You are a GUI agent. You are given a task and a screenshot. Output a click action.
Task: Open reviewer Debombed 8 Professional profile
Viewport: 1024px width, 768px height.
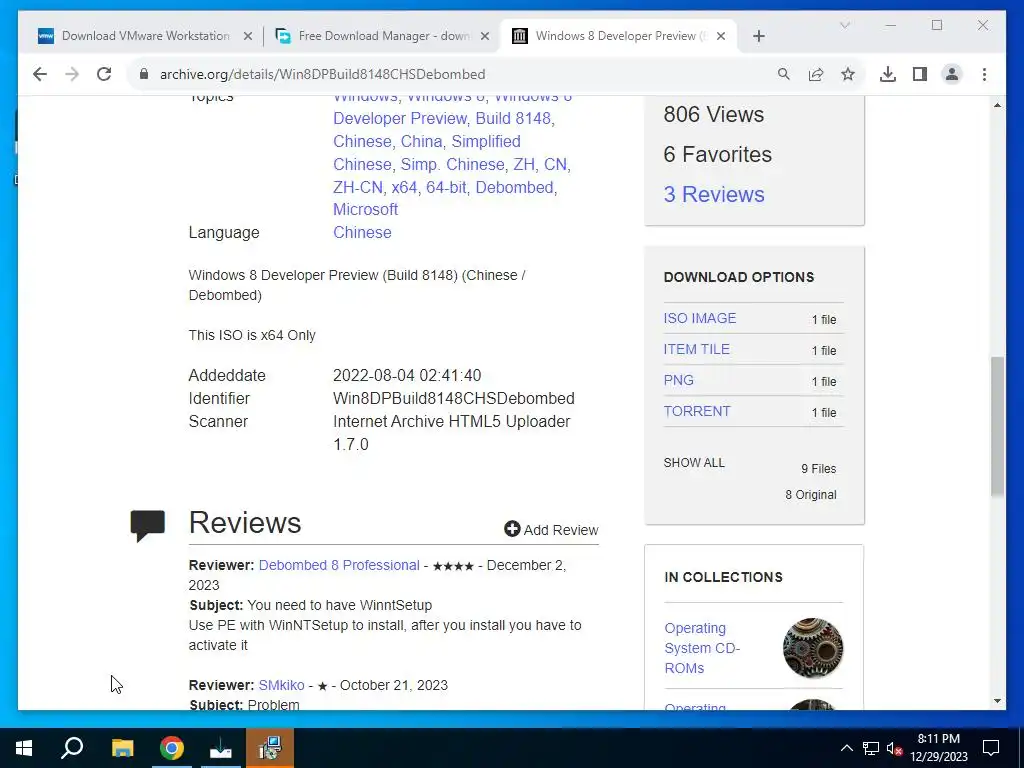tap(339, 565)
